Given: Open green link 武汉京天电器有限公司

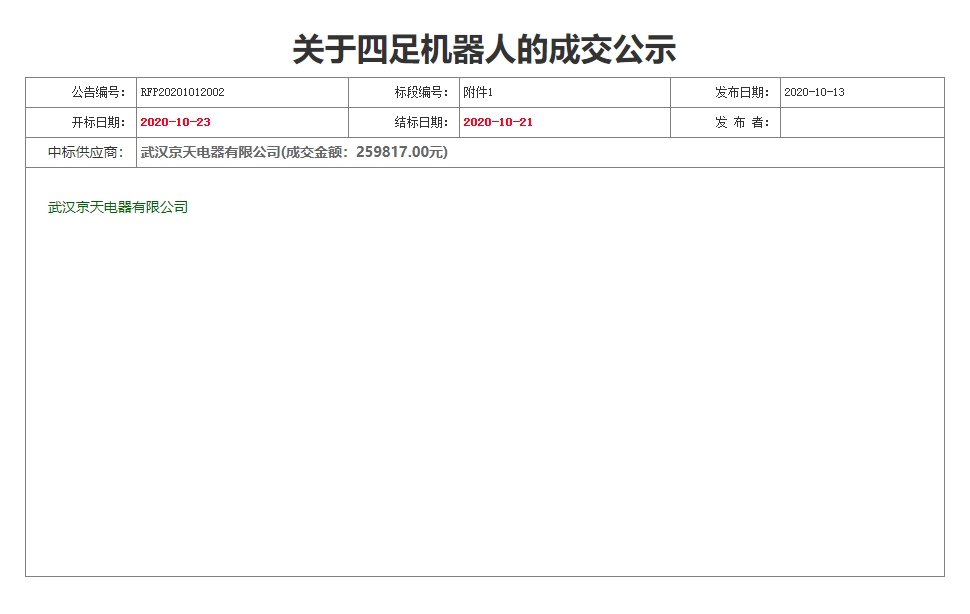Looking at the screenshot, I should coord(118,207).
